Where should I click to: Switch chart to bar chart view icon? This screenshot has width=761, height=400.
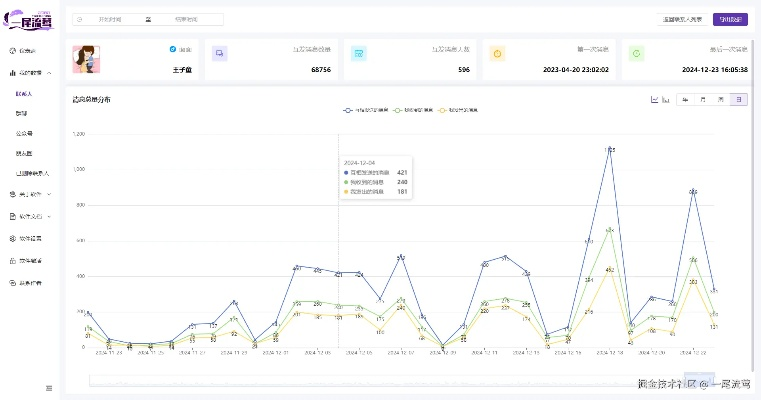[x=665, y=99]
